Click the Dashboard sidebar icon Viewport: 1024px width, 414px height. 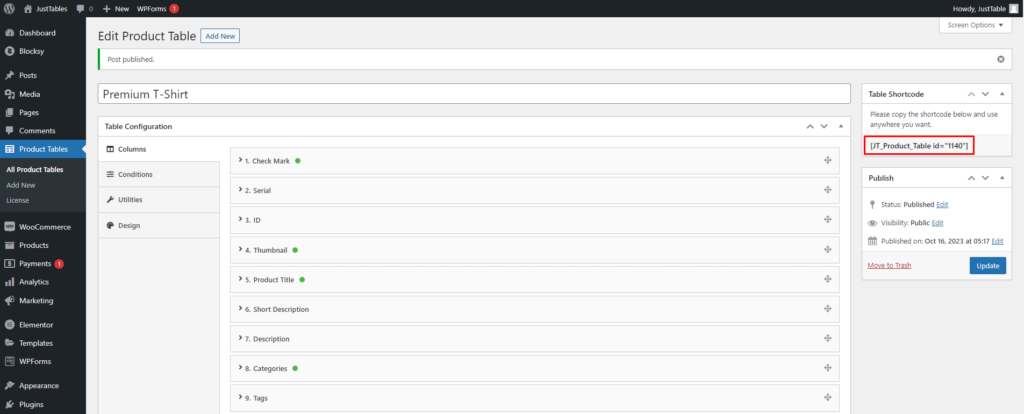[9, 33]
